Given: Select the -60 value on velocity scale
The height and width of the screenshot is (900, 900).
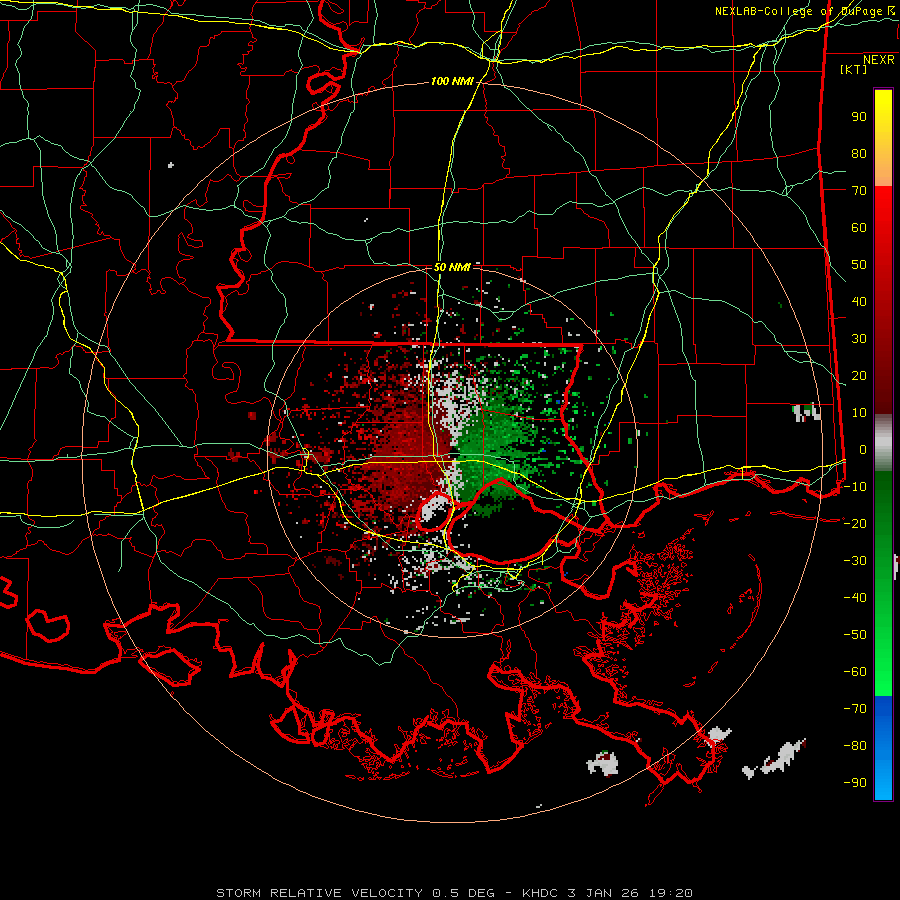Looking at the screenshot, I should [x=855, y=672].
